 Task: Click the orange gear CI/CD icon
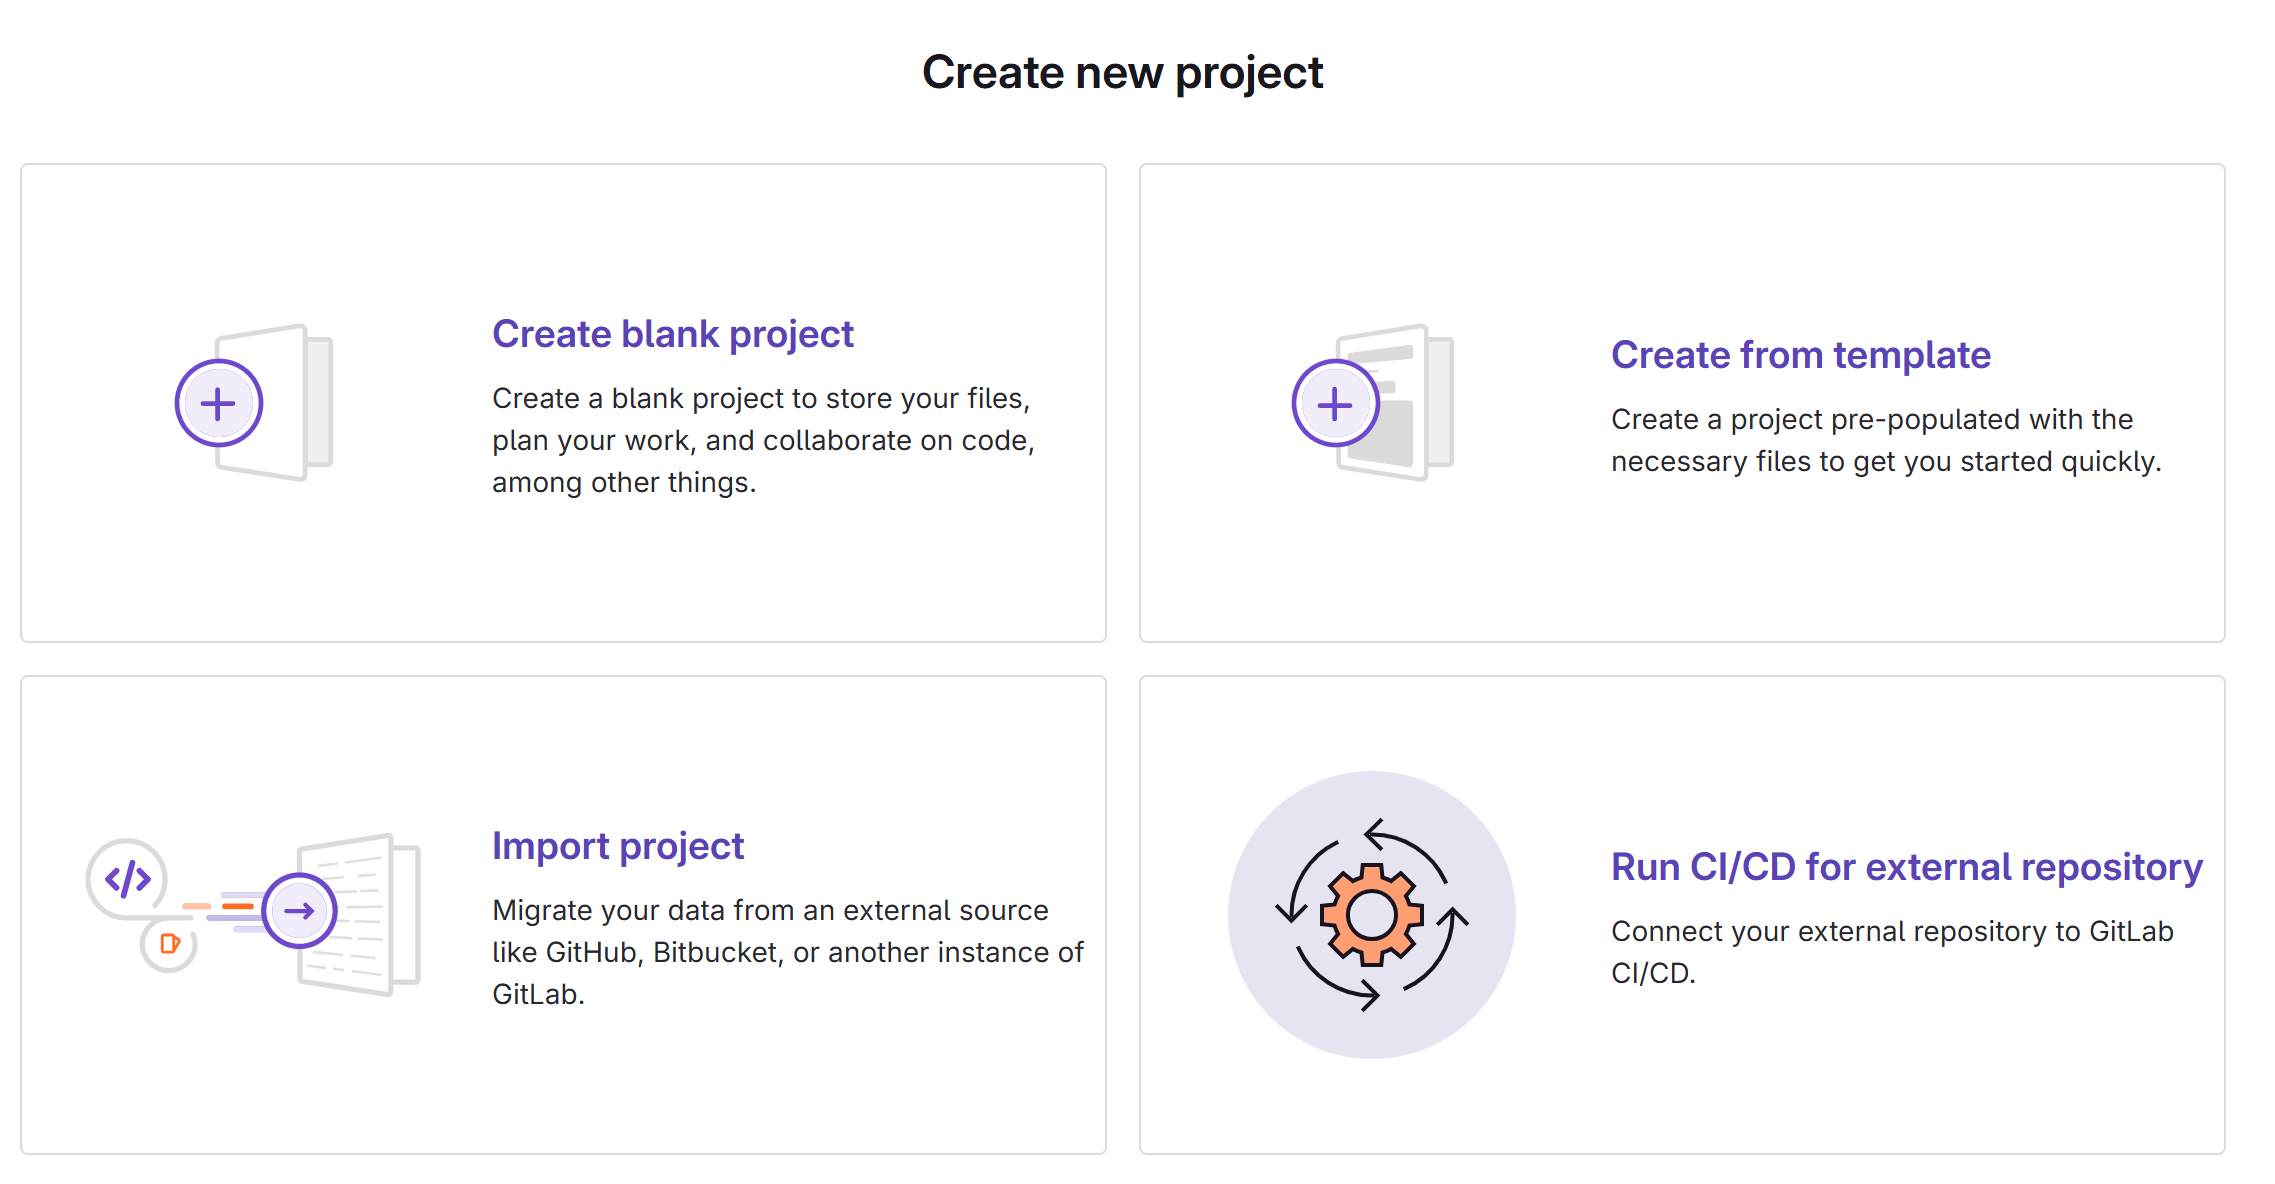1371,914
